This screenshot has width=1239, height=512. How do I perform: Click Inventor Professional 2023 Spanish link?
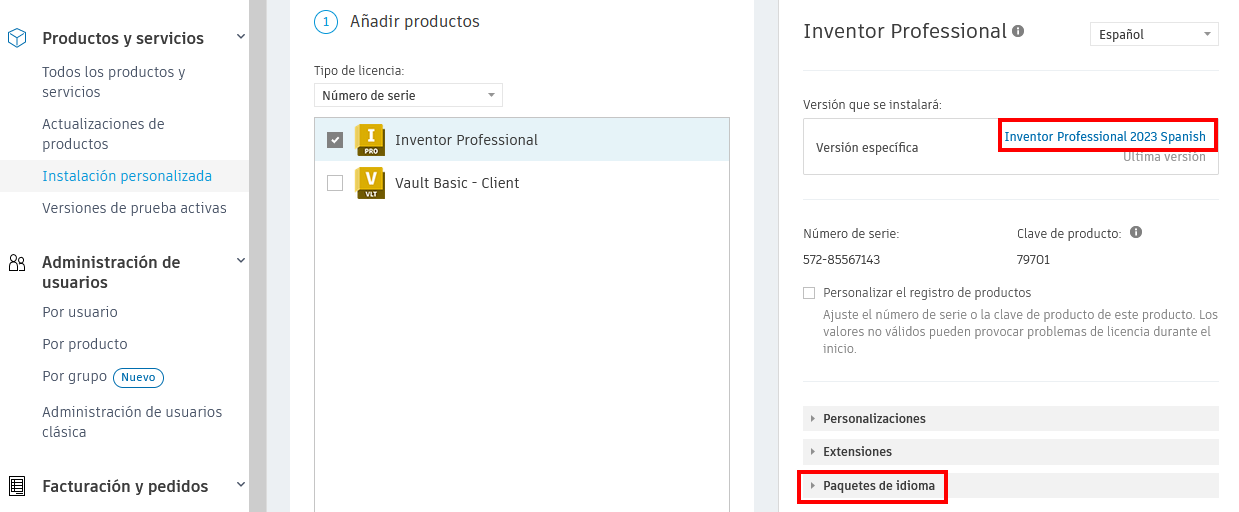point(1105,136)
